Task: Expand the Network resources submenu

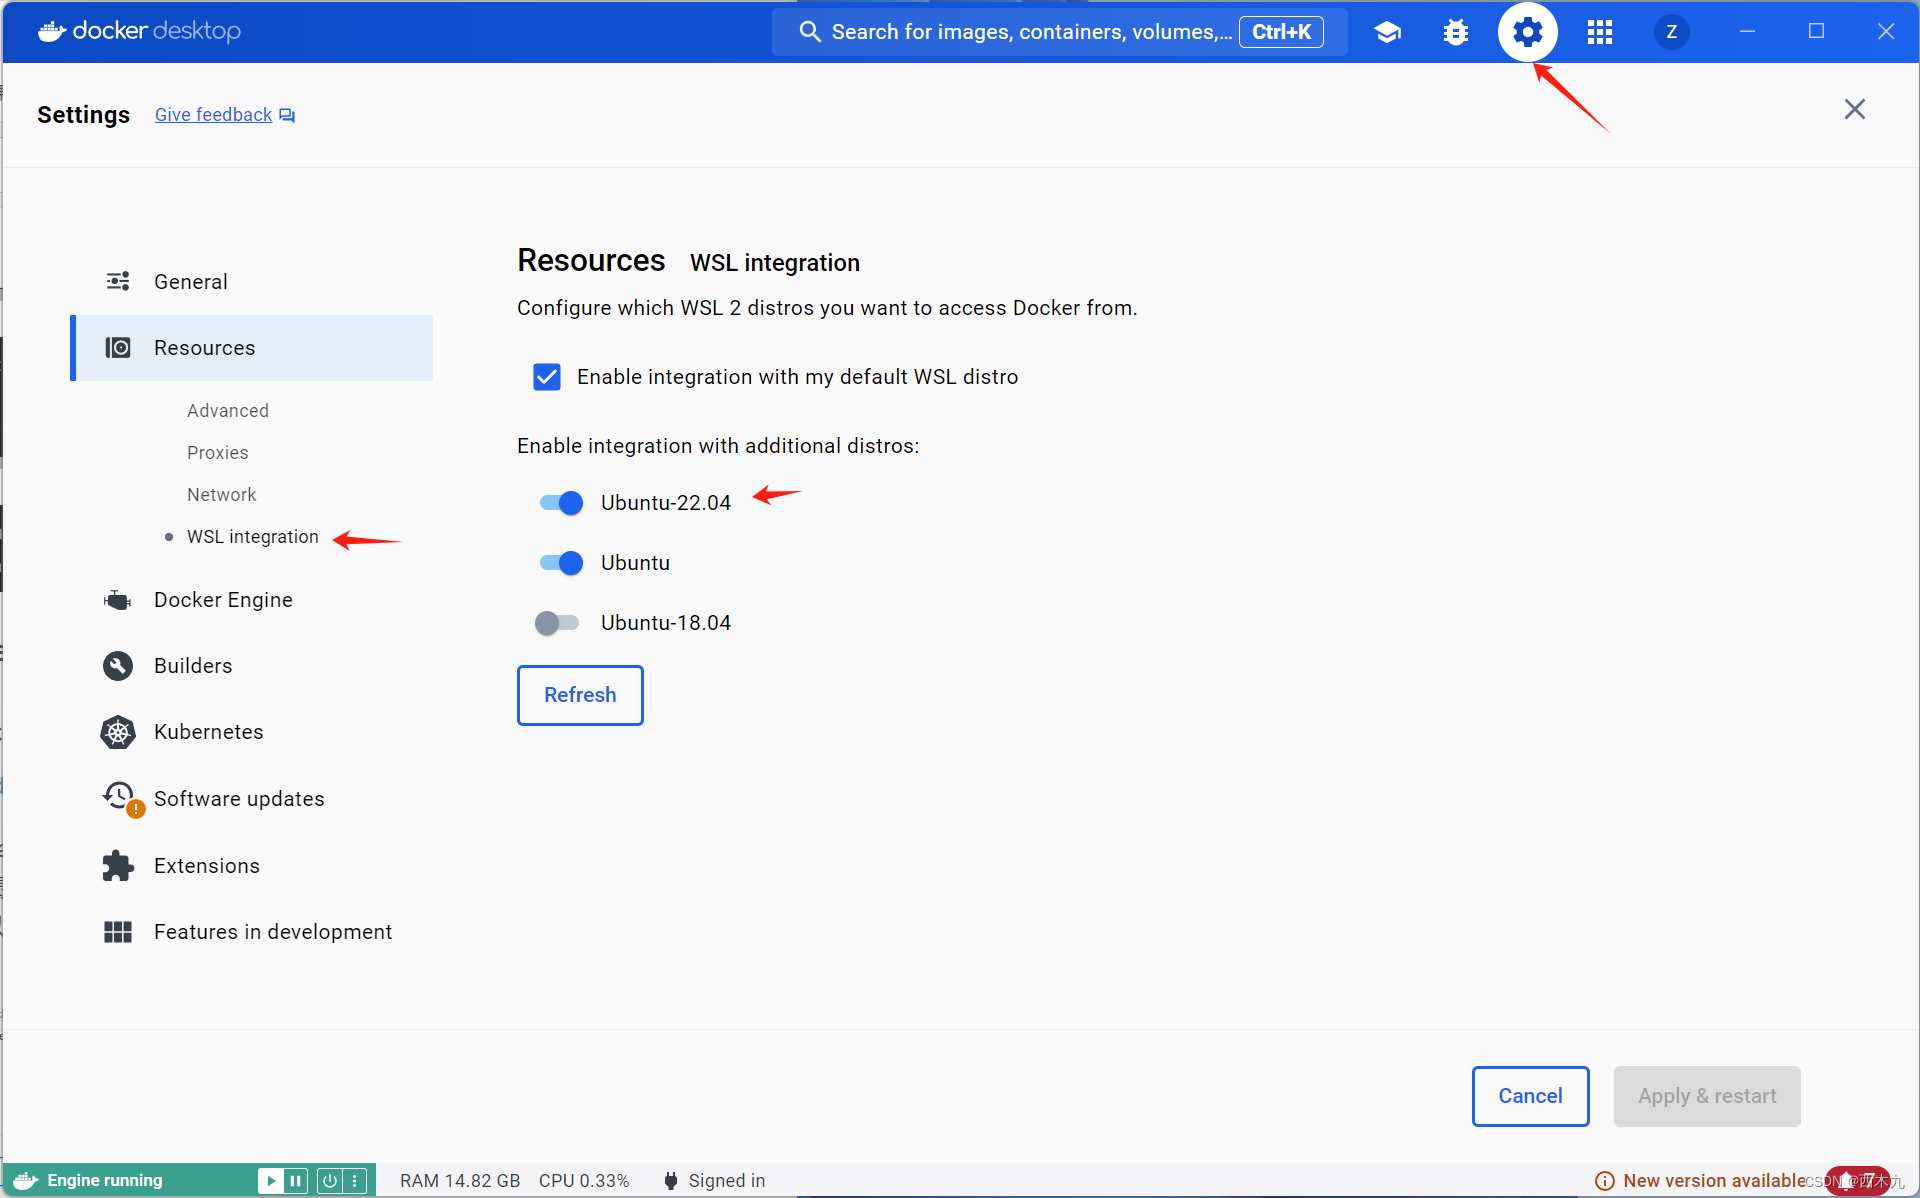Action: (219, 494)
